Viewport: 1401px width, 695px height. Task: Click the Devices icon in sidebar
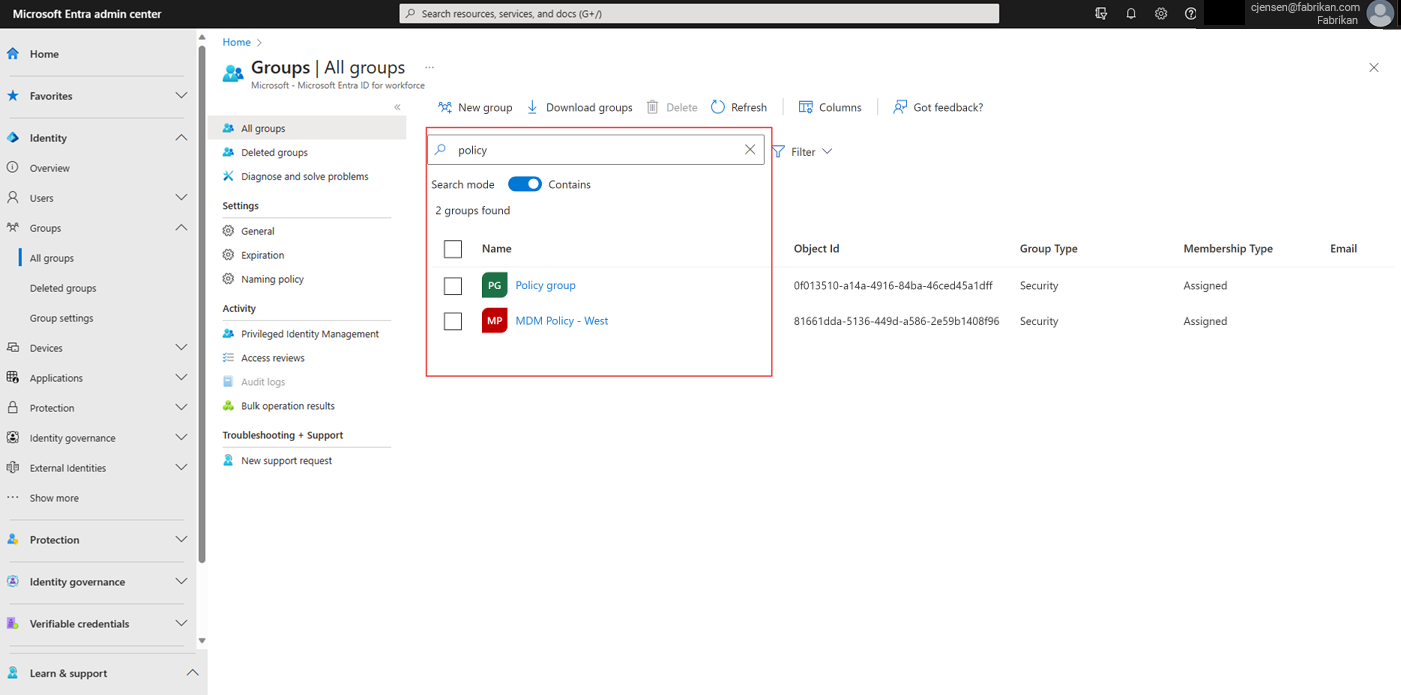pos(13,348)
